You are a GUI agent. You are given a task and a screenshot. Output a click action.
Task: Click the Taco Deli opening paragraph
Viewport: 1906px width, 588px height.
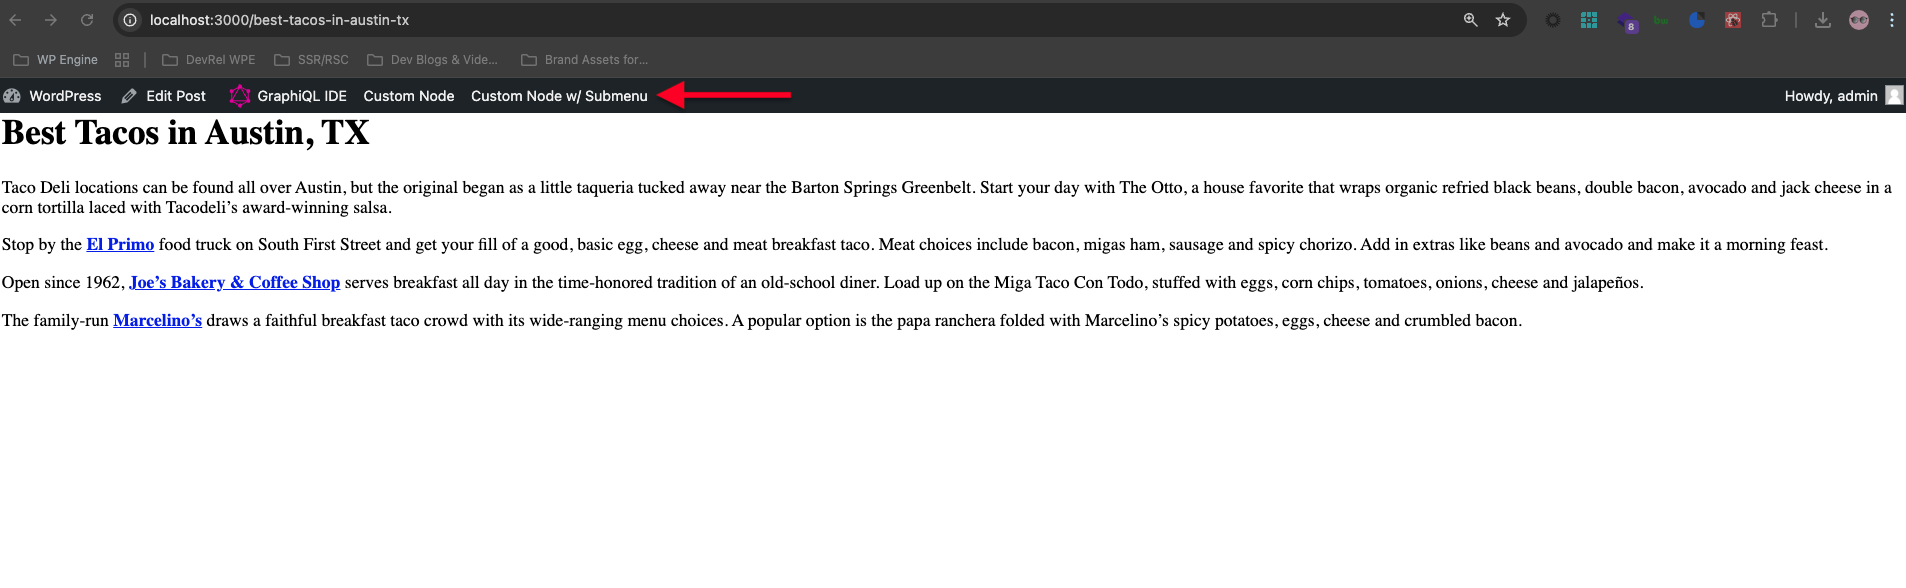(x=947, y=198)
